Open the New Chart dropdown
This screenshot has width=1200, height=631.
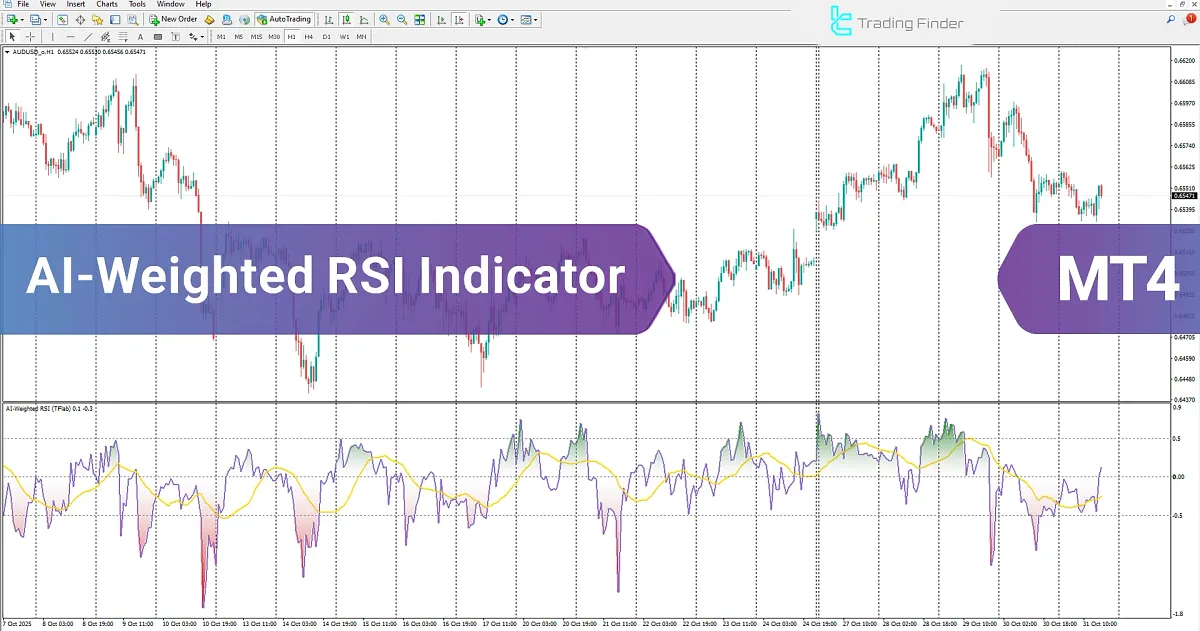pyautogui.click(x=22, y=19)
